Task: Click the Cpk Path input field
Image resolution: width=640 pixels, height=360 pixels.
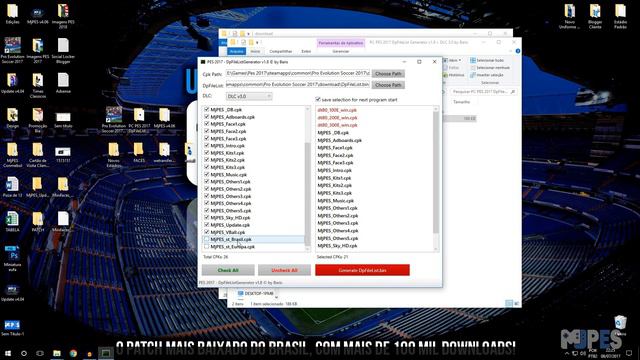Action: [298, 73]
